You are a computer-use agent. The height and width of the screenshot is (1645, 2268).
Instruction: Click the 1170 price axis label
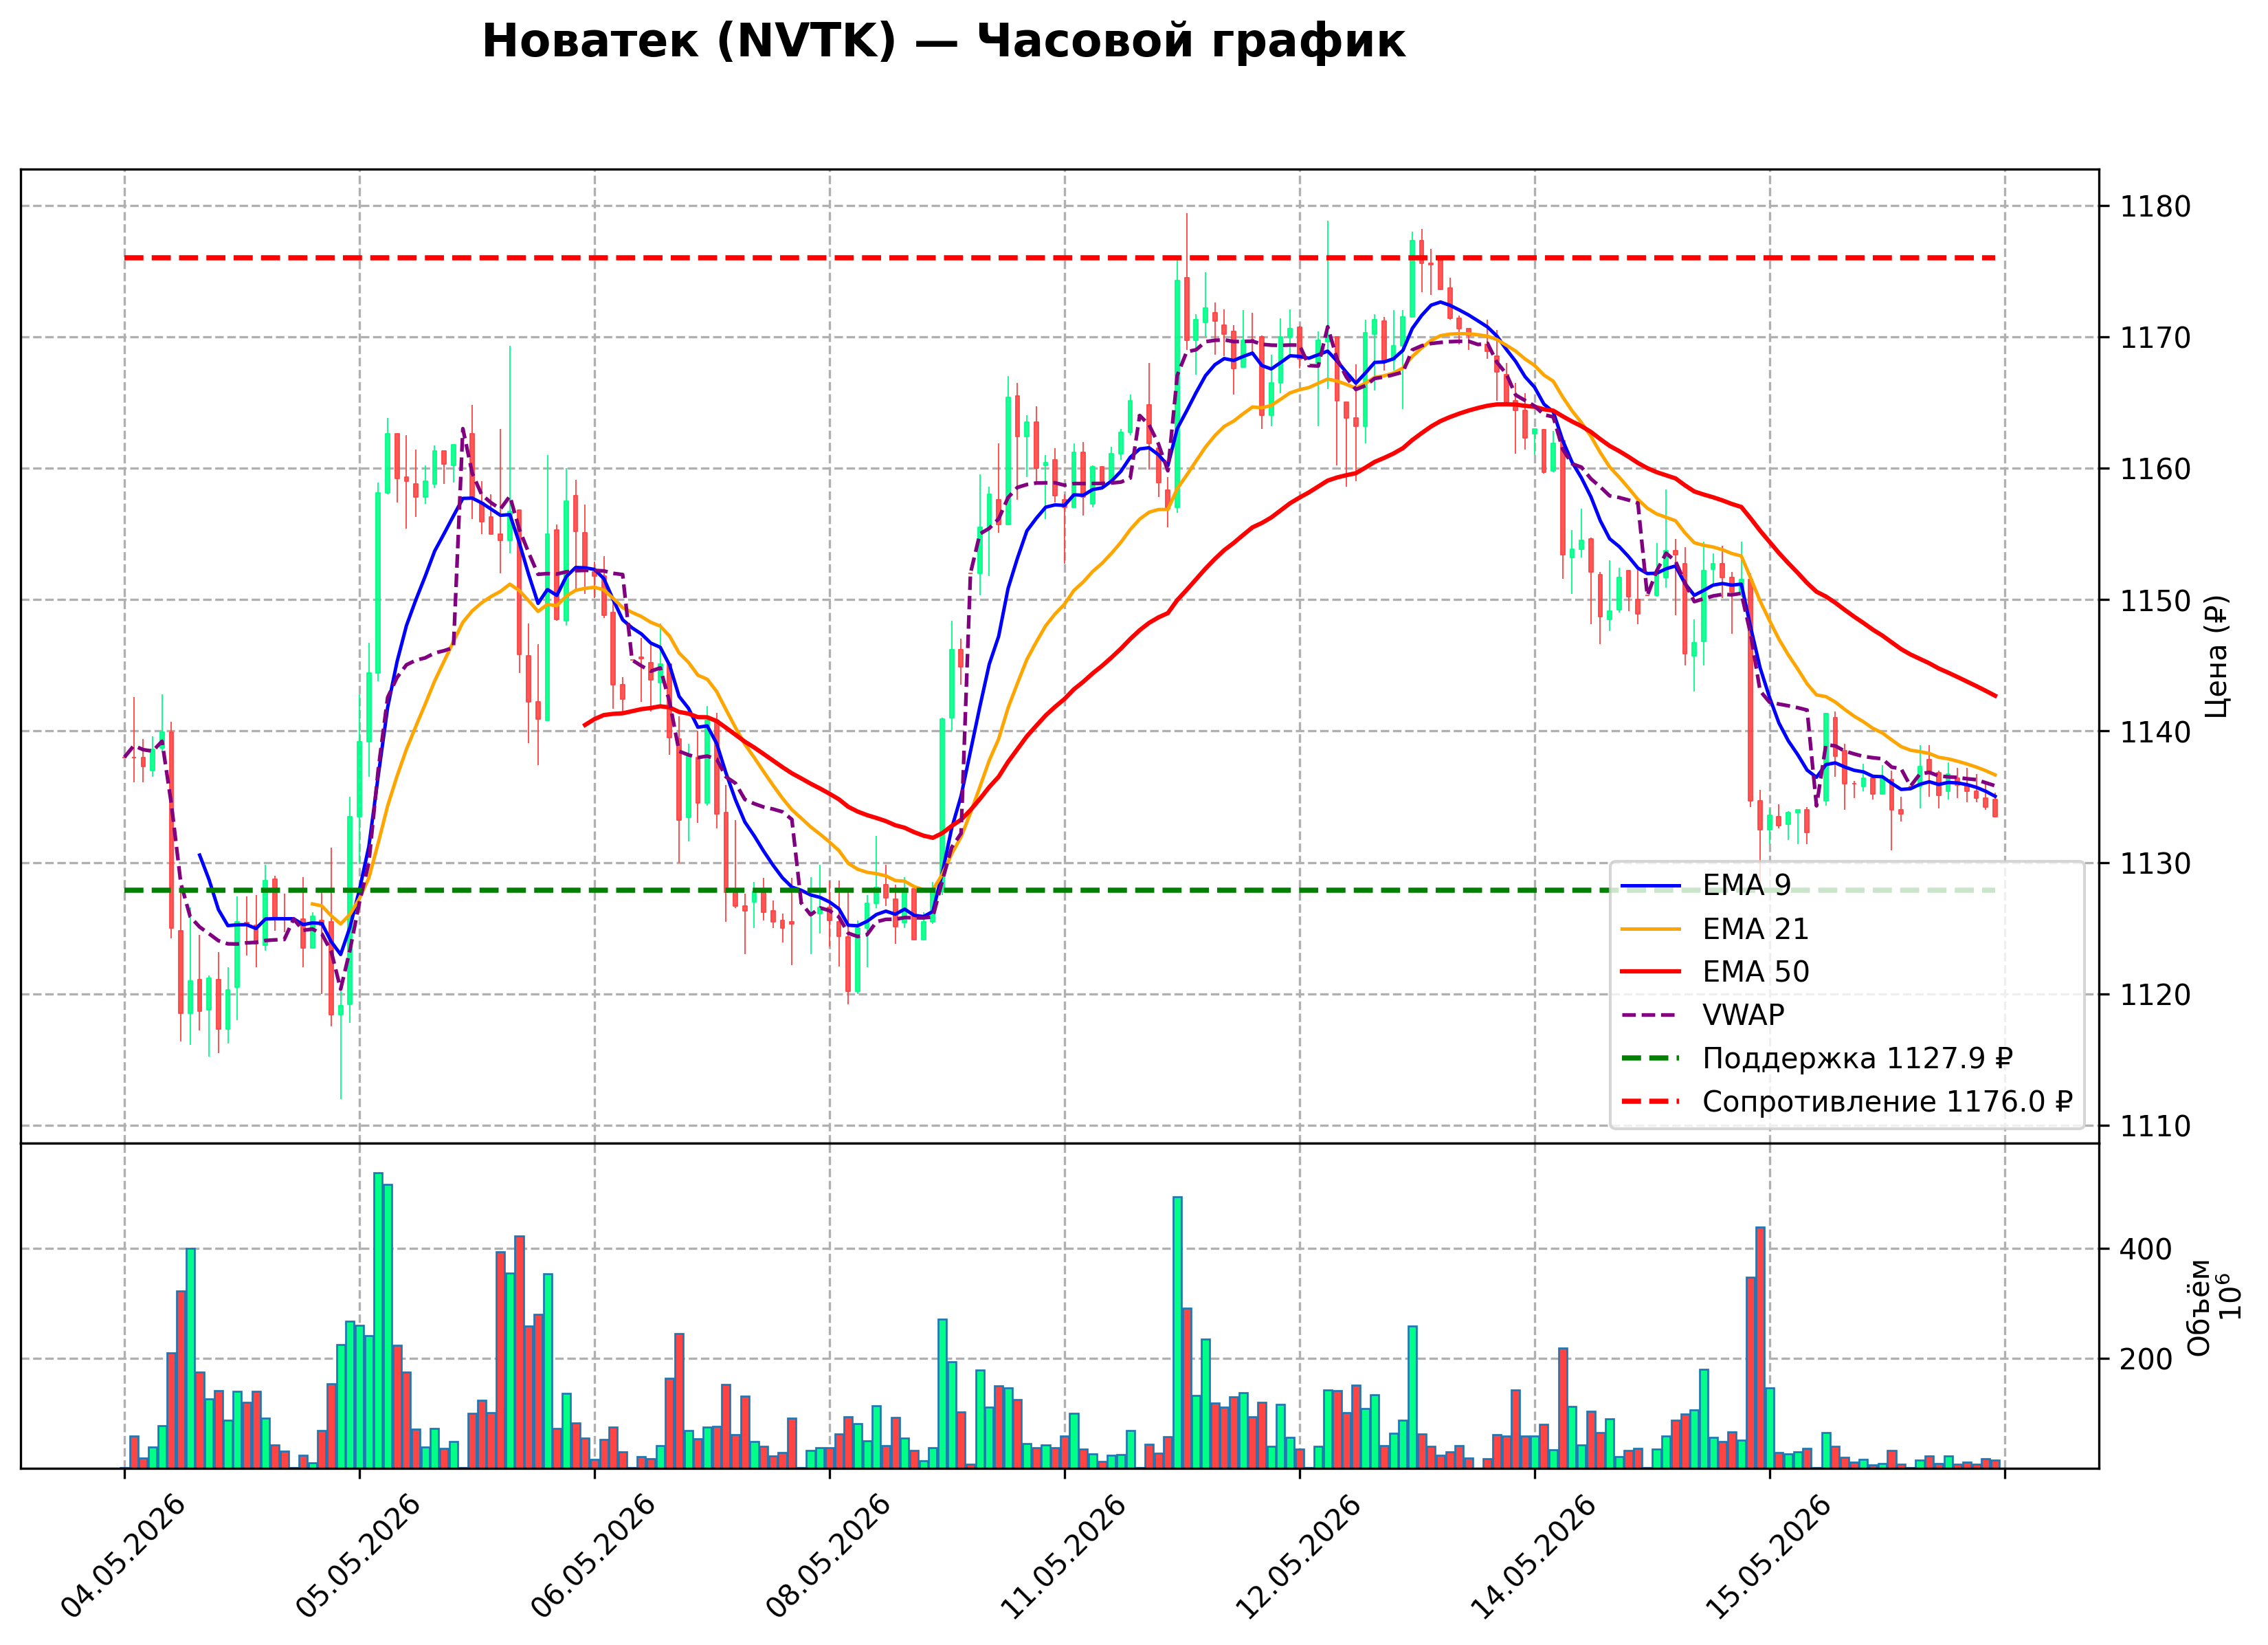[2155, 338]
